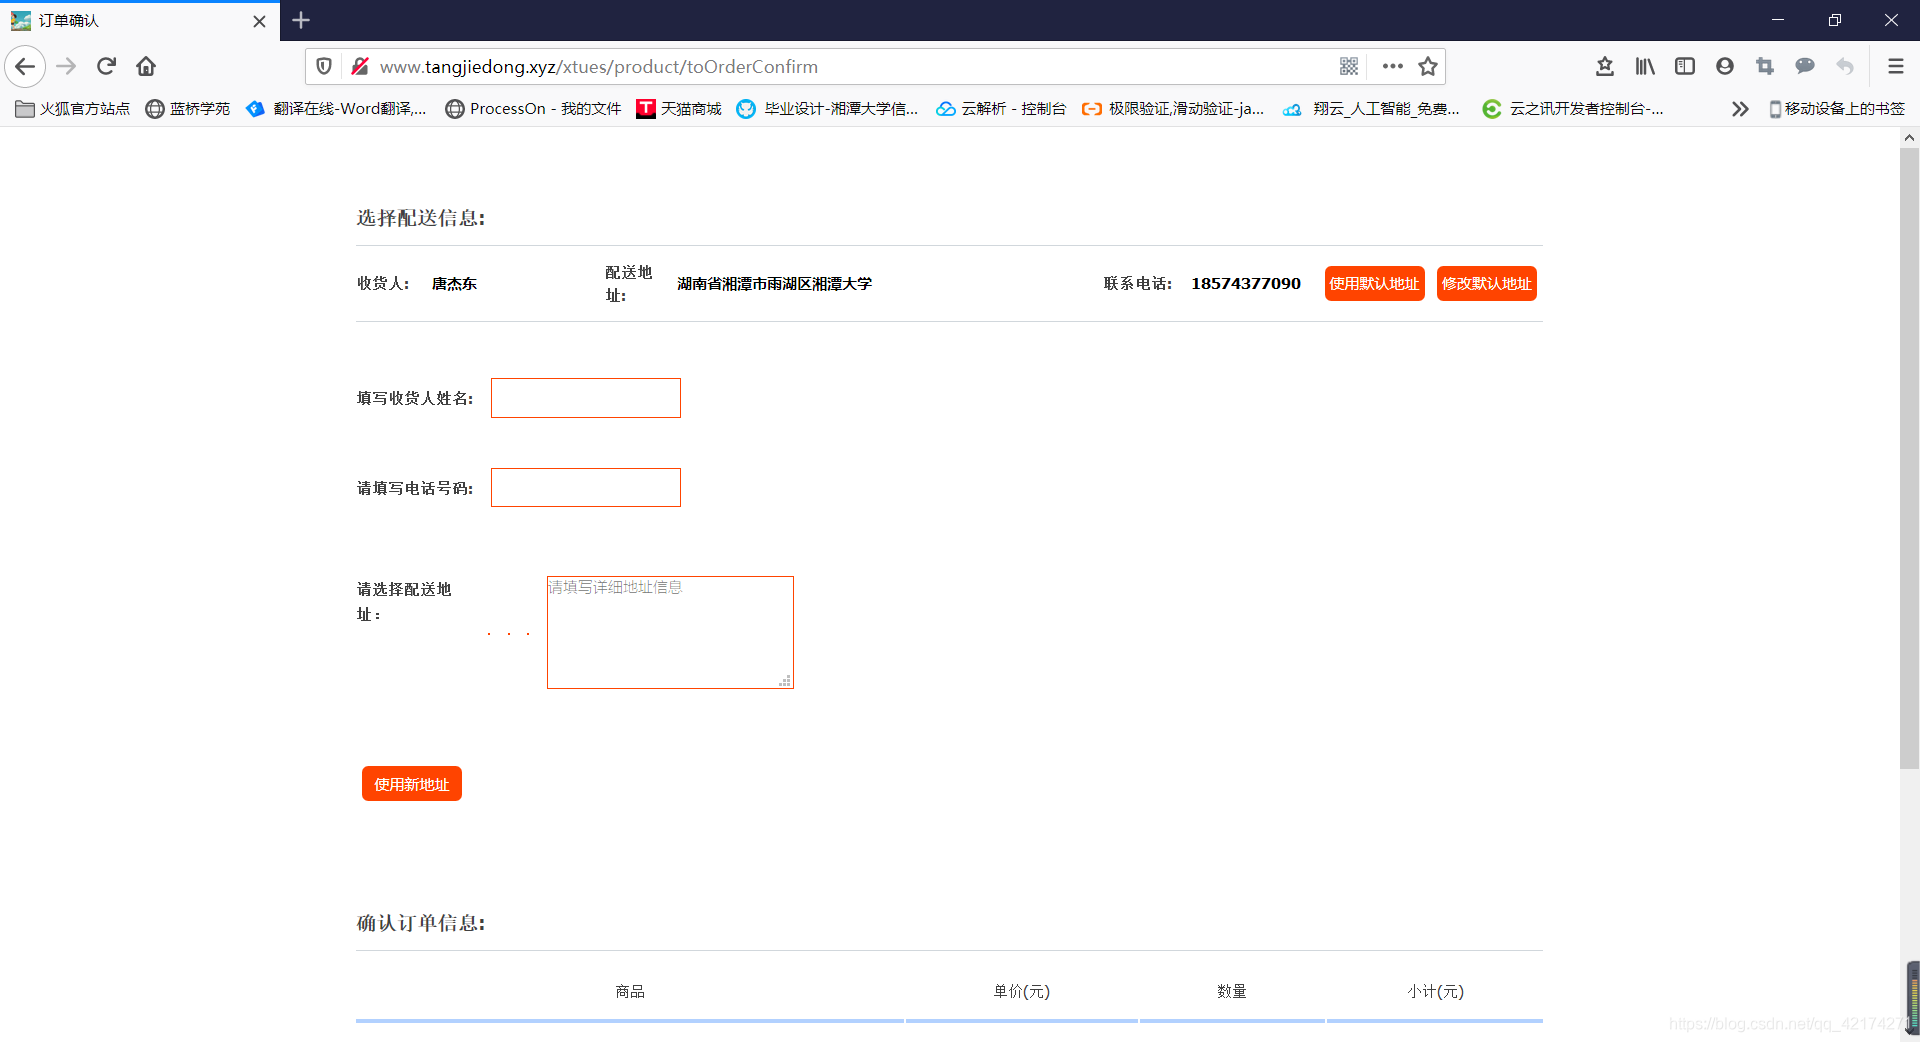This screenshot has width=1920, height=1042.
Task: Click the forward navigation arrow
Action: [66, 67]
